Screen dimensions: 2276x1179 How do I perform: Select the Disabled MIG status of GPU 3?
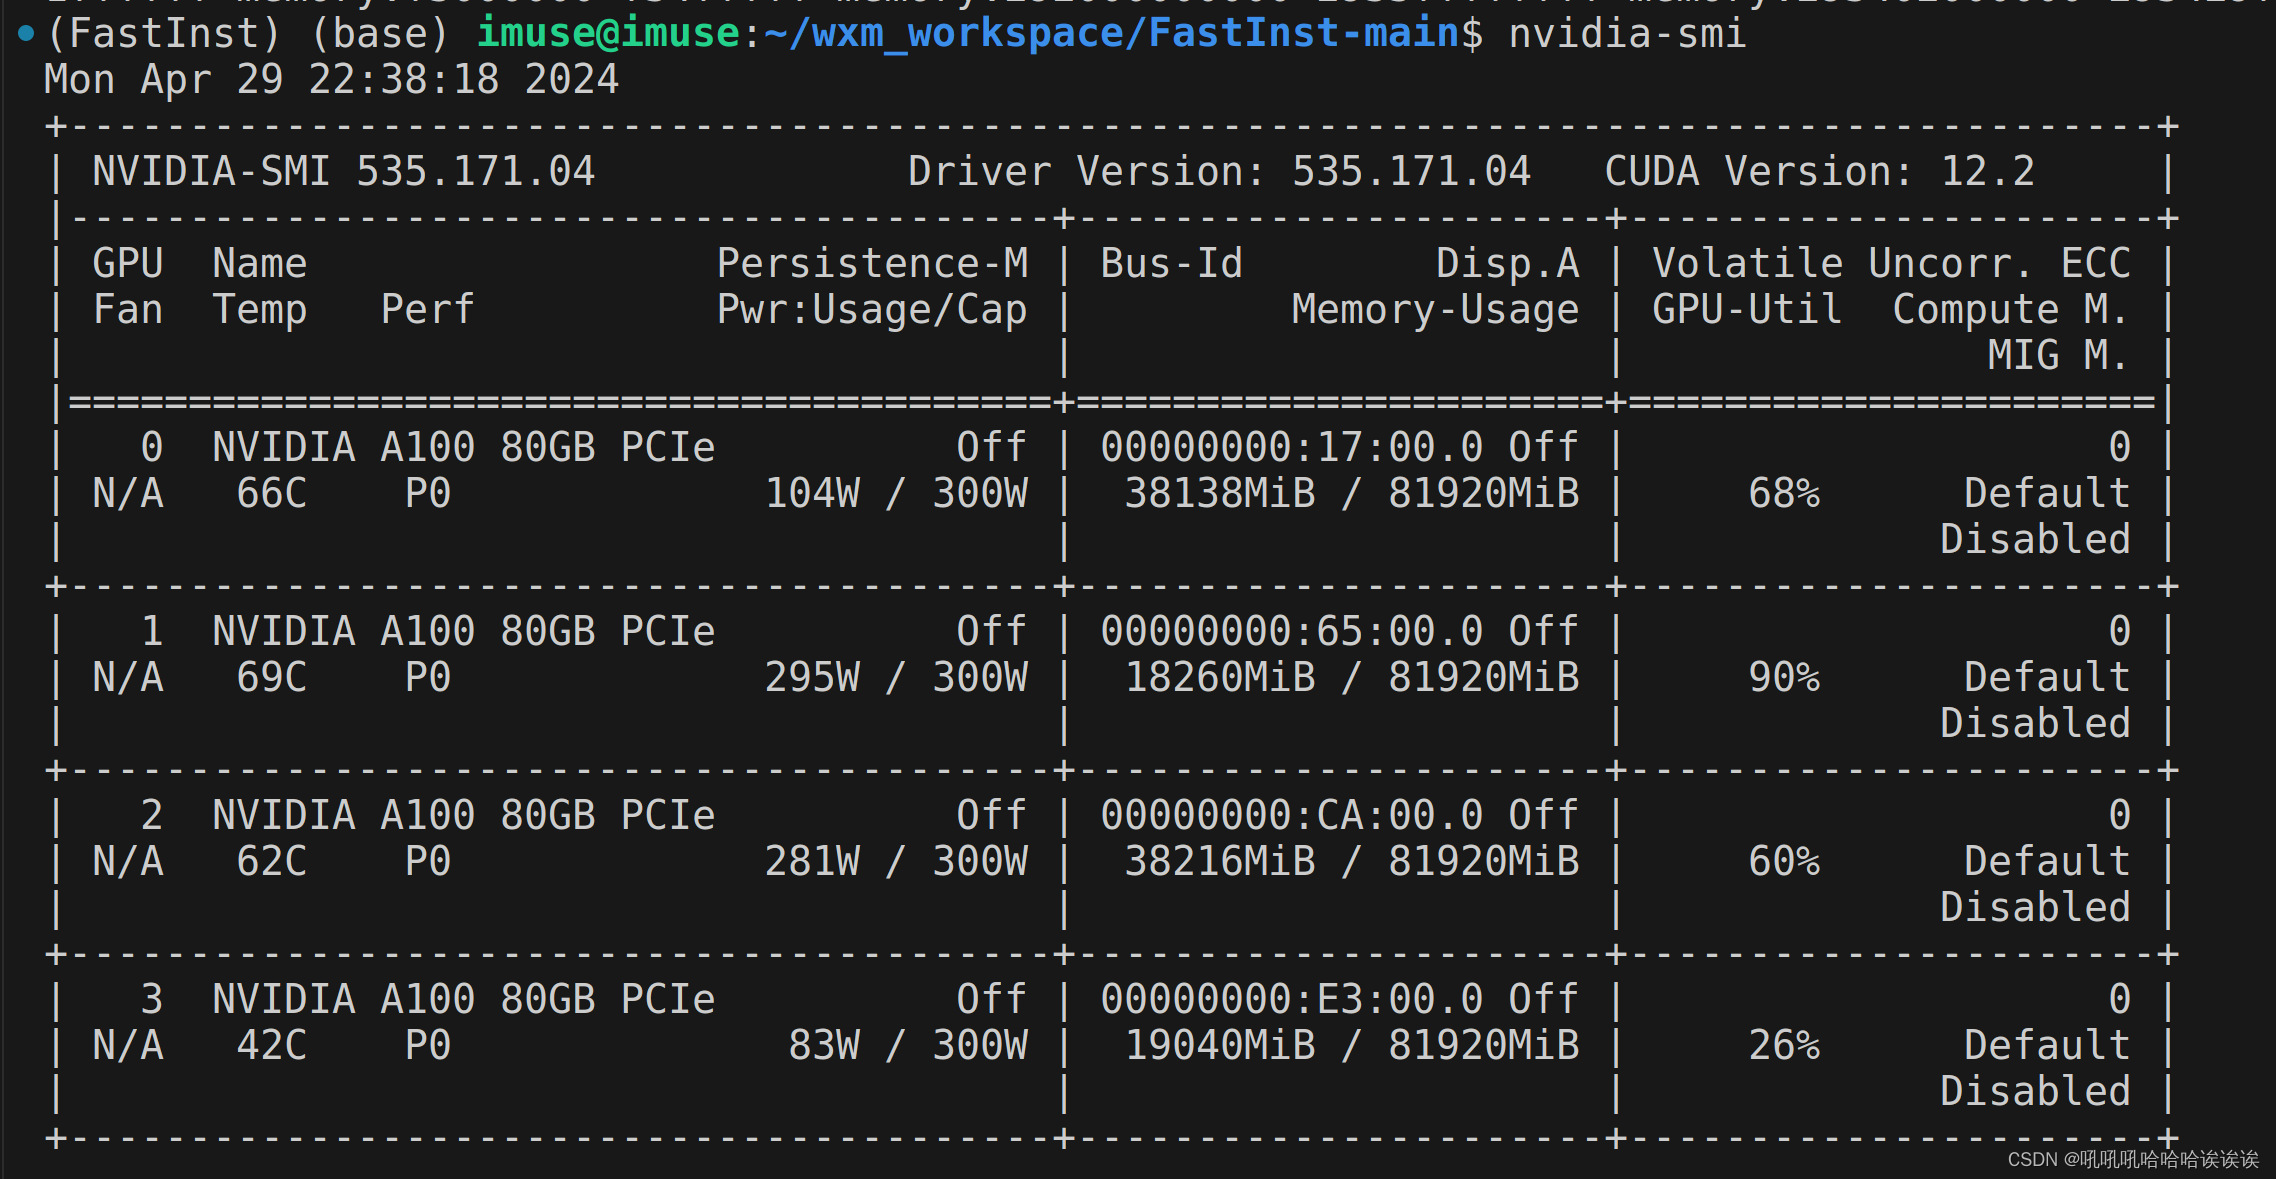[2034, 1090]
